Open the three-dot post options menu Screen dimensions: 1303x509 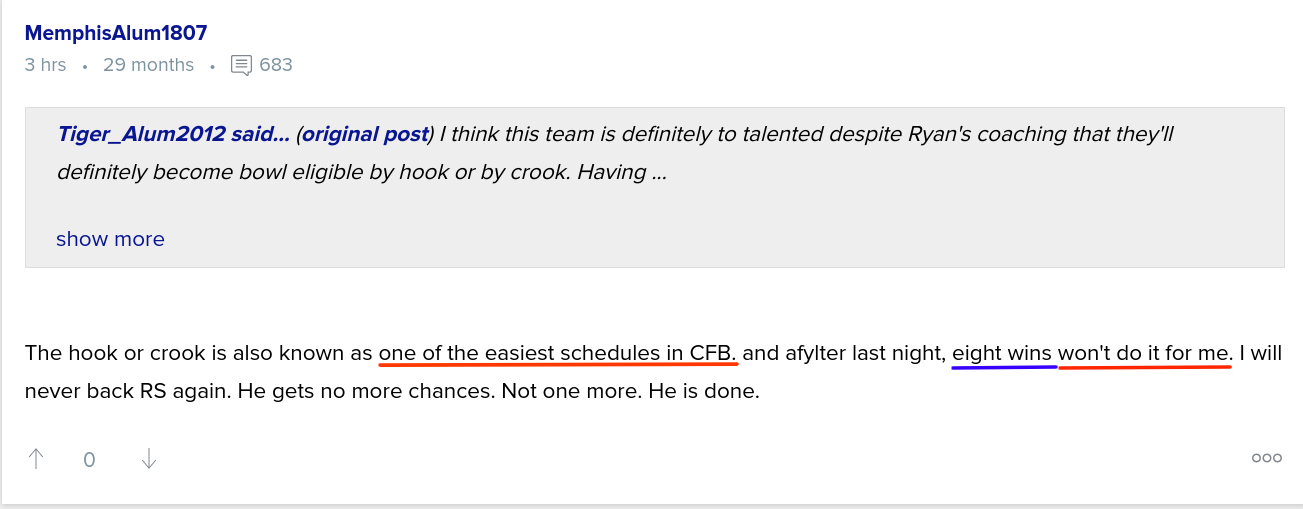1266,458
